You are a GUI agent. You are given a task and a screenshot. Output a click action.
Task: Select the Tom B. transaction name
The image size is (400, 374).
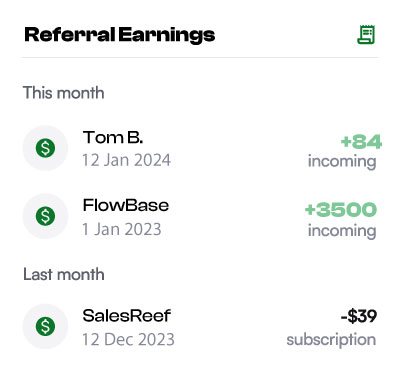pyautogui.click(x=113, y=137)
